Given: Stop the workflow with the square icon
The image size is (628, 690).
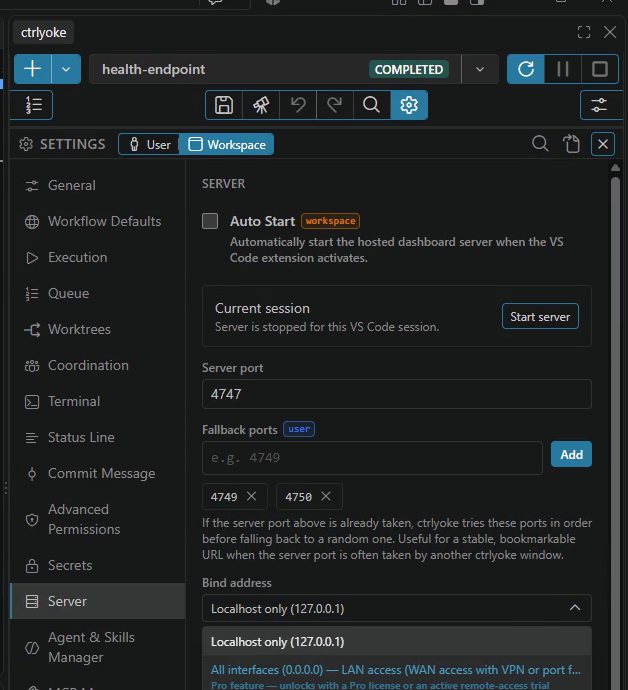Looking at the screenshot, I should [600, 69].
